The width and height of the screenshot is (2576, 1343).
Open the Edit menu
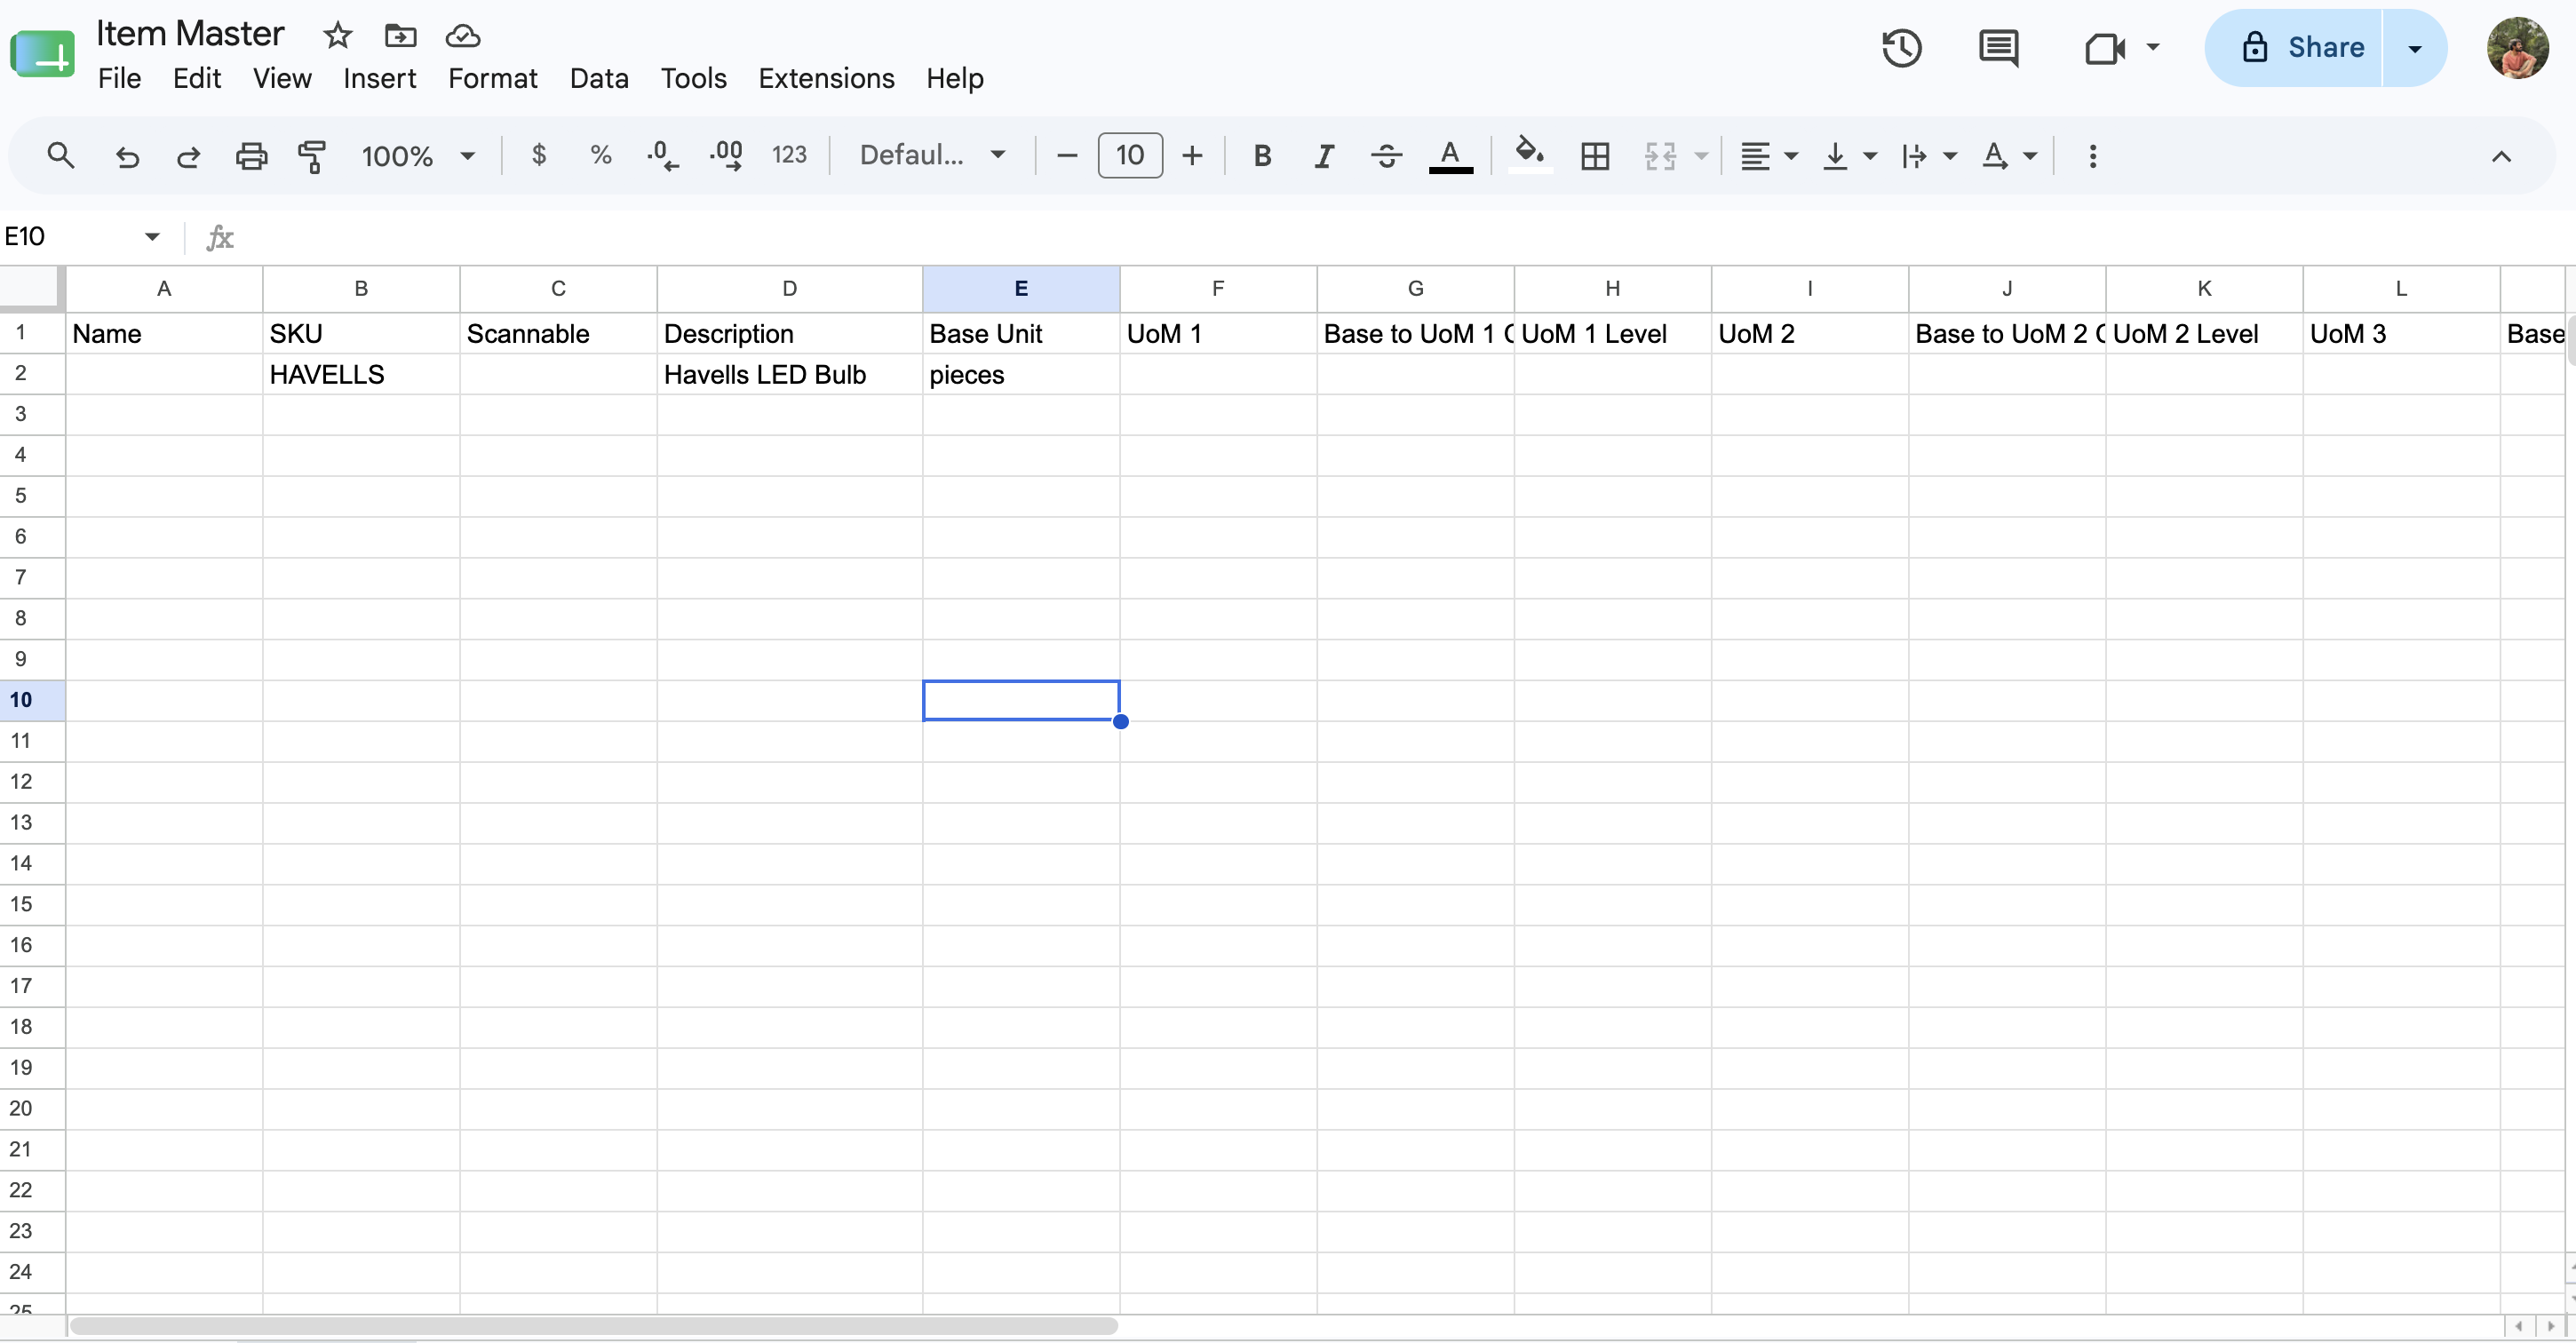(196, 78)
